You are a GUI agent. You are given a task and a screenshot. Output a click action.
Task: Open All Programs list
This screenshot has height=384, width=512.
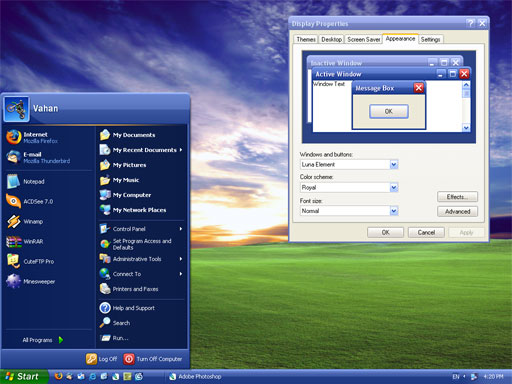point(43,340)
